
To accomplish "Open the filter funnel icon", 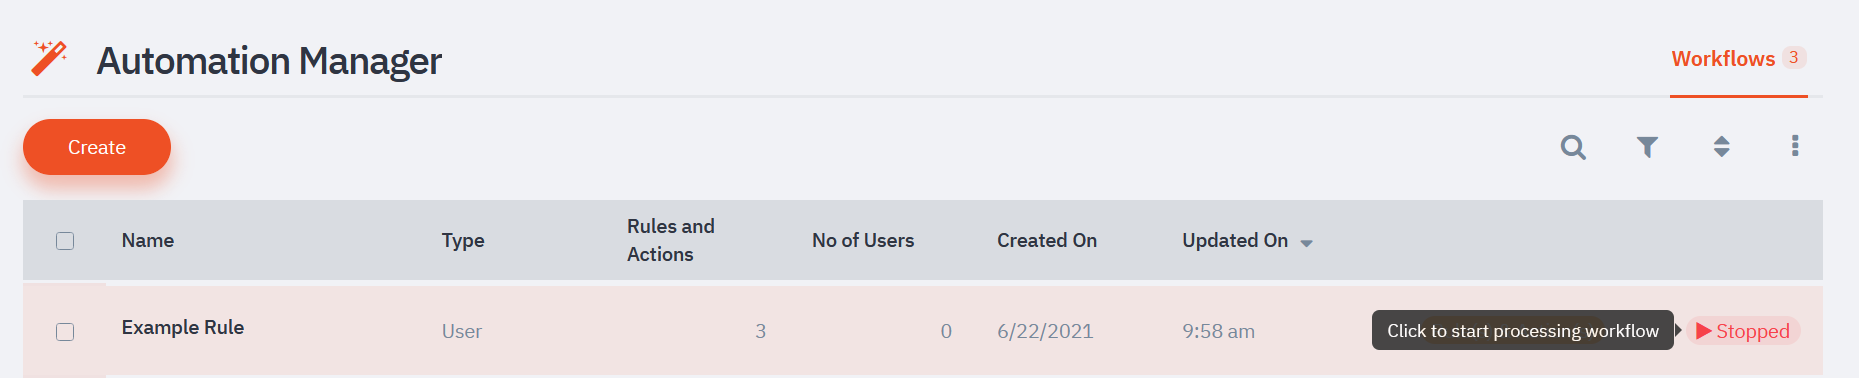I will click(x=1647, y=147).
